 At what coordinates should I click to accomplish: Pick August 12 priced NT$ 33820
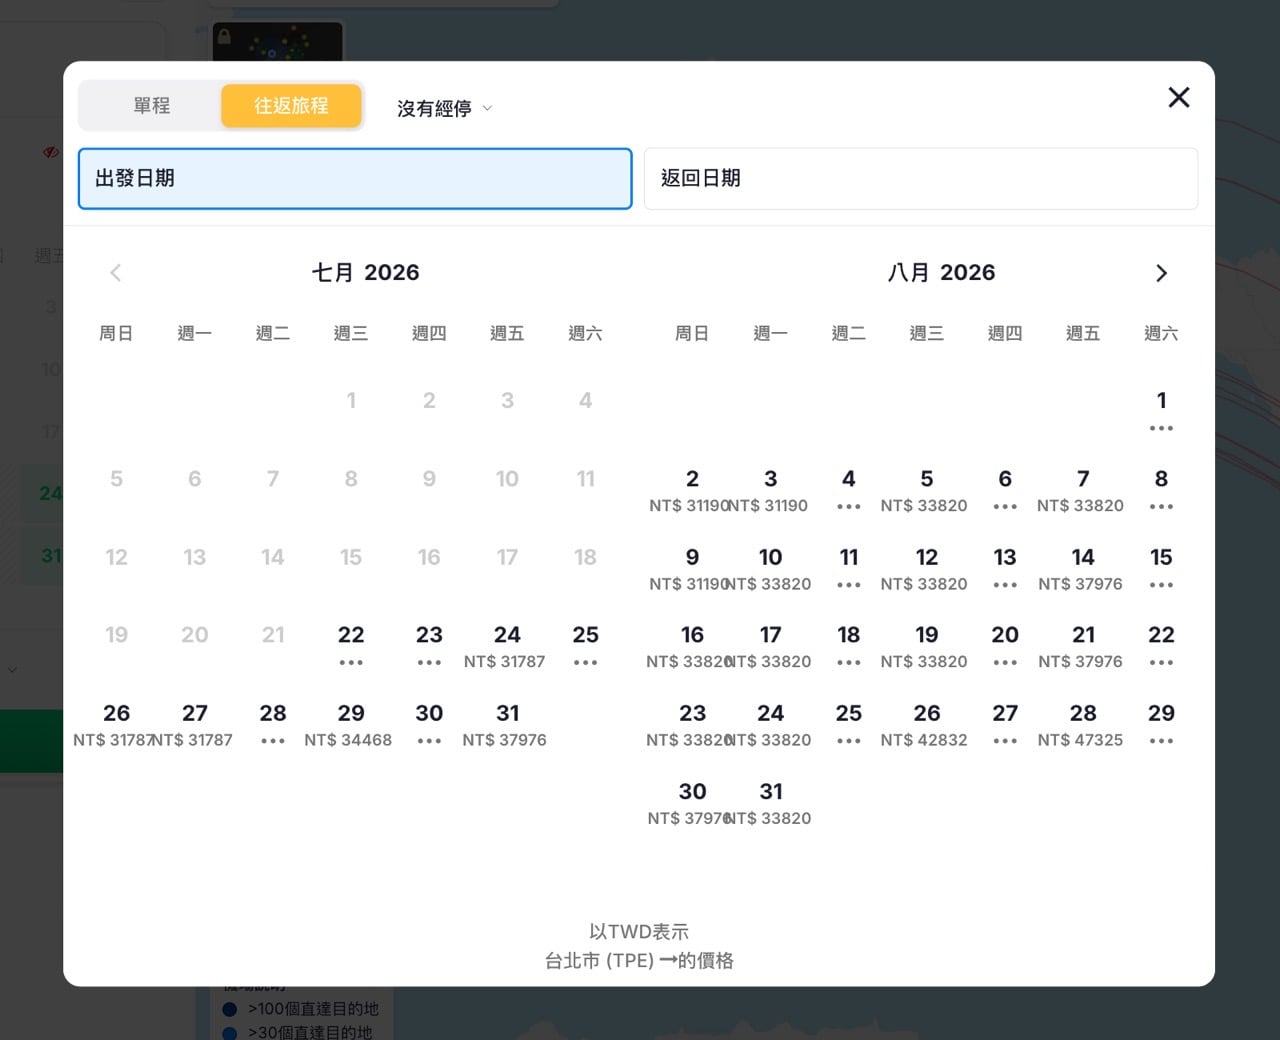click(x=926, y=568)
